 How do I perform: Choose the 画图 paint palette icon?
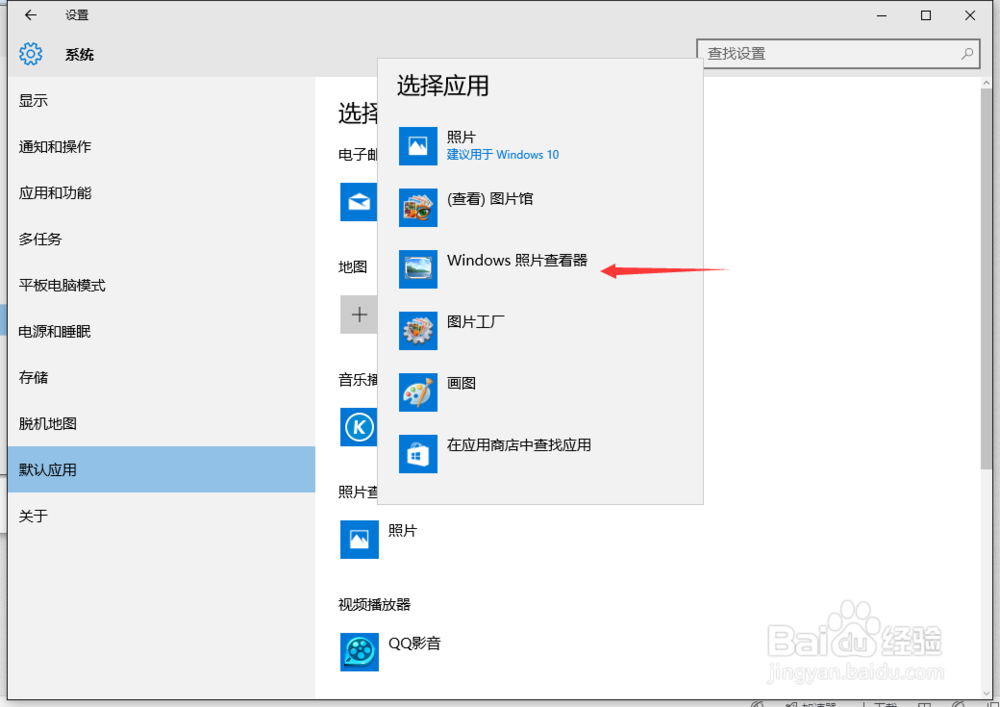coord(418,392)
